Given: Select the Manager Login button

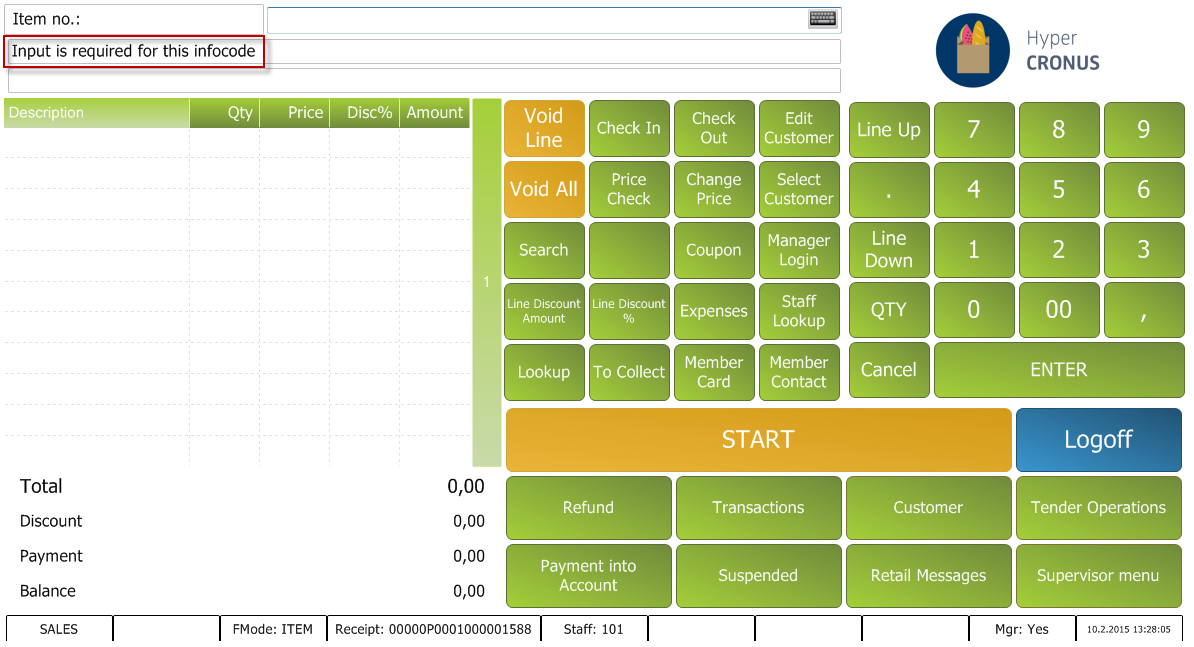Looking at the screenshot, I should [x=799, y=250].
